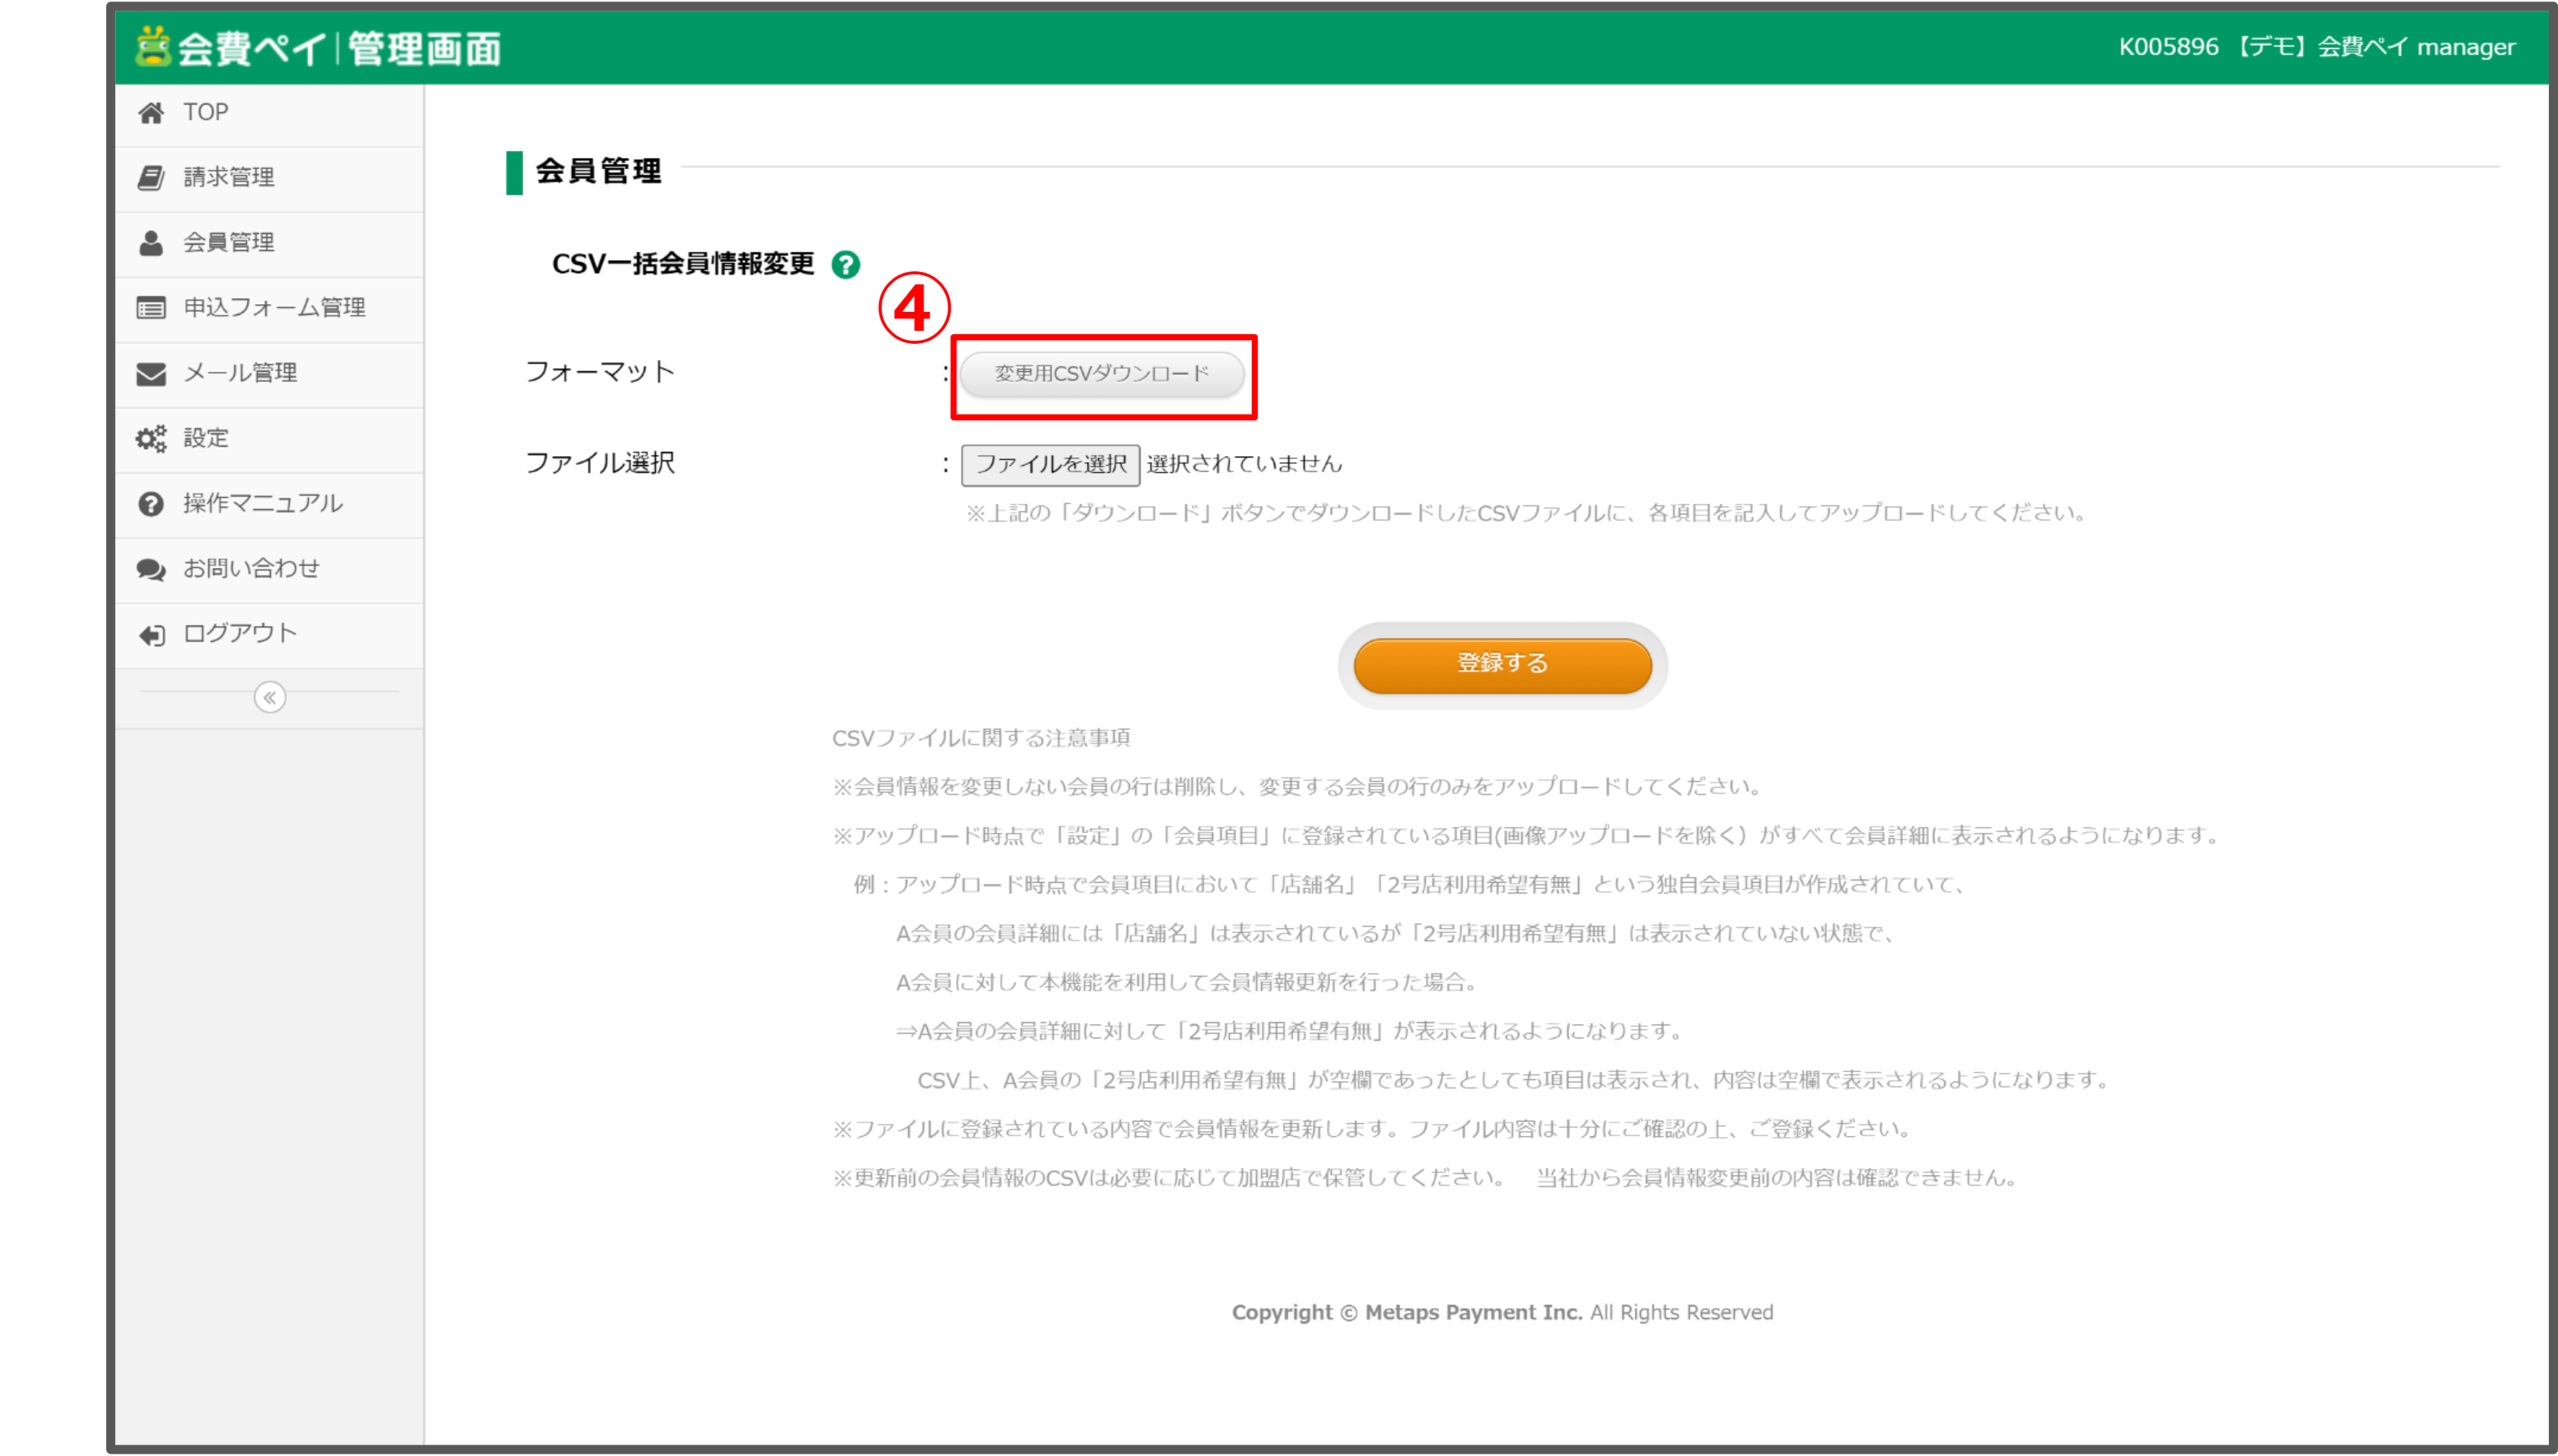Click the 申込フォーム管理 list icon

(151, 308)
